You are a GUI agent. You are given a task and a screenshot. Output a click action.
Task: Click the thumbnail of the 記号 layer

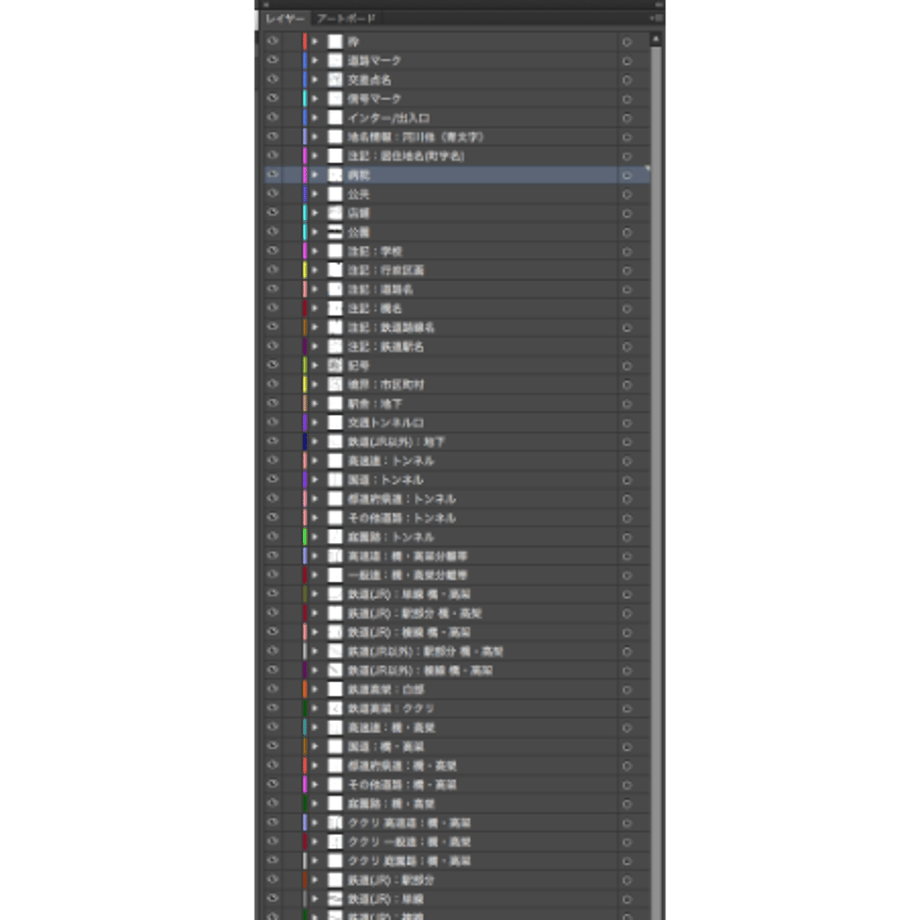335,365
